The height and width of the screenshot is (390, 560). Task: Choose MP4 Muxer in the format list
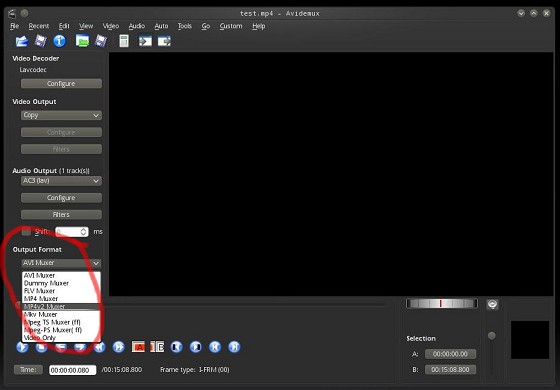click(x=41, y=299)
